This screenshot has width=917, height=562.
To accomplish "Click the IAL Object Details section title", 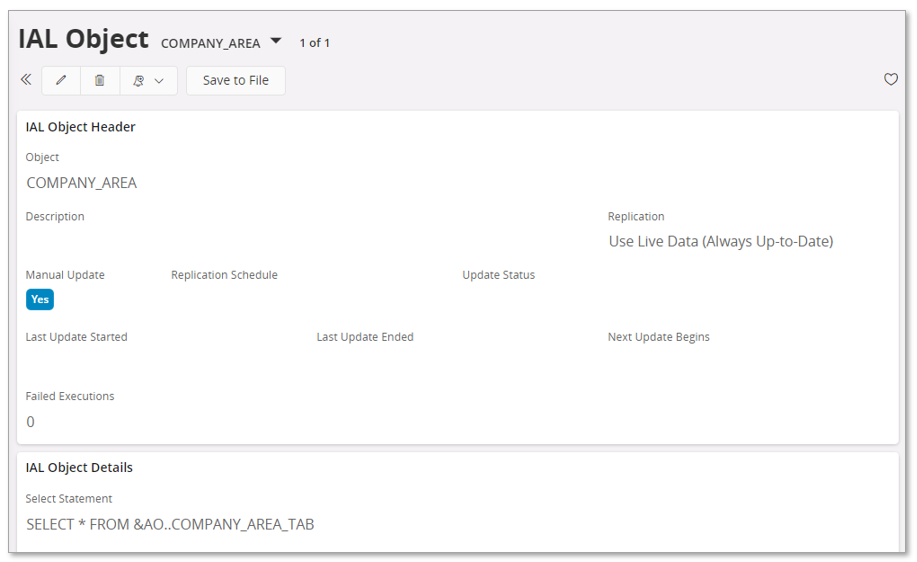I will (79, 467).
